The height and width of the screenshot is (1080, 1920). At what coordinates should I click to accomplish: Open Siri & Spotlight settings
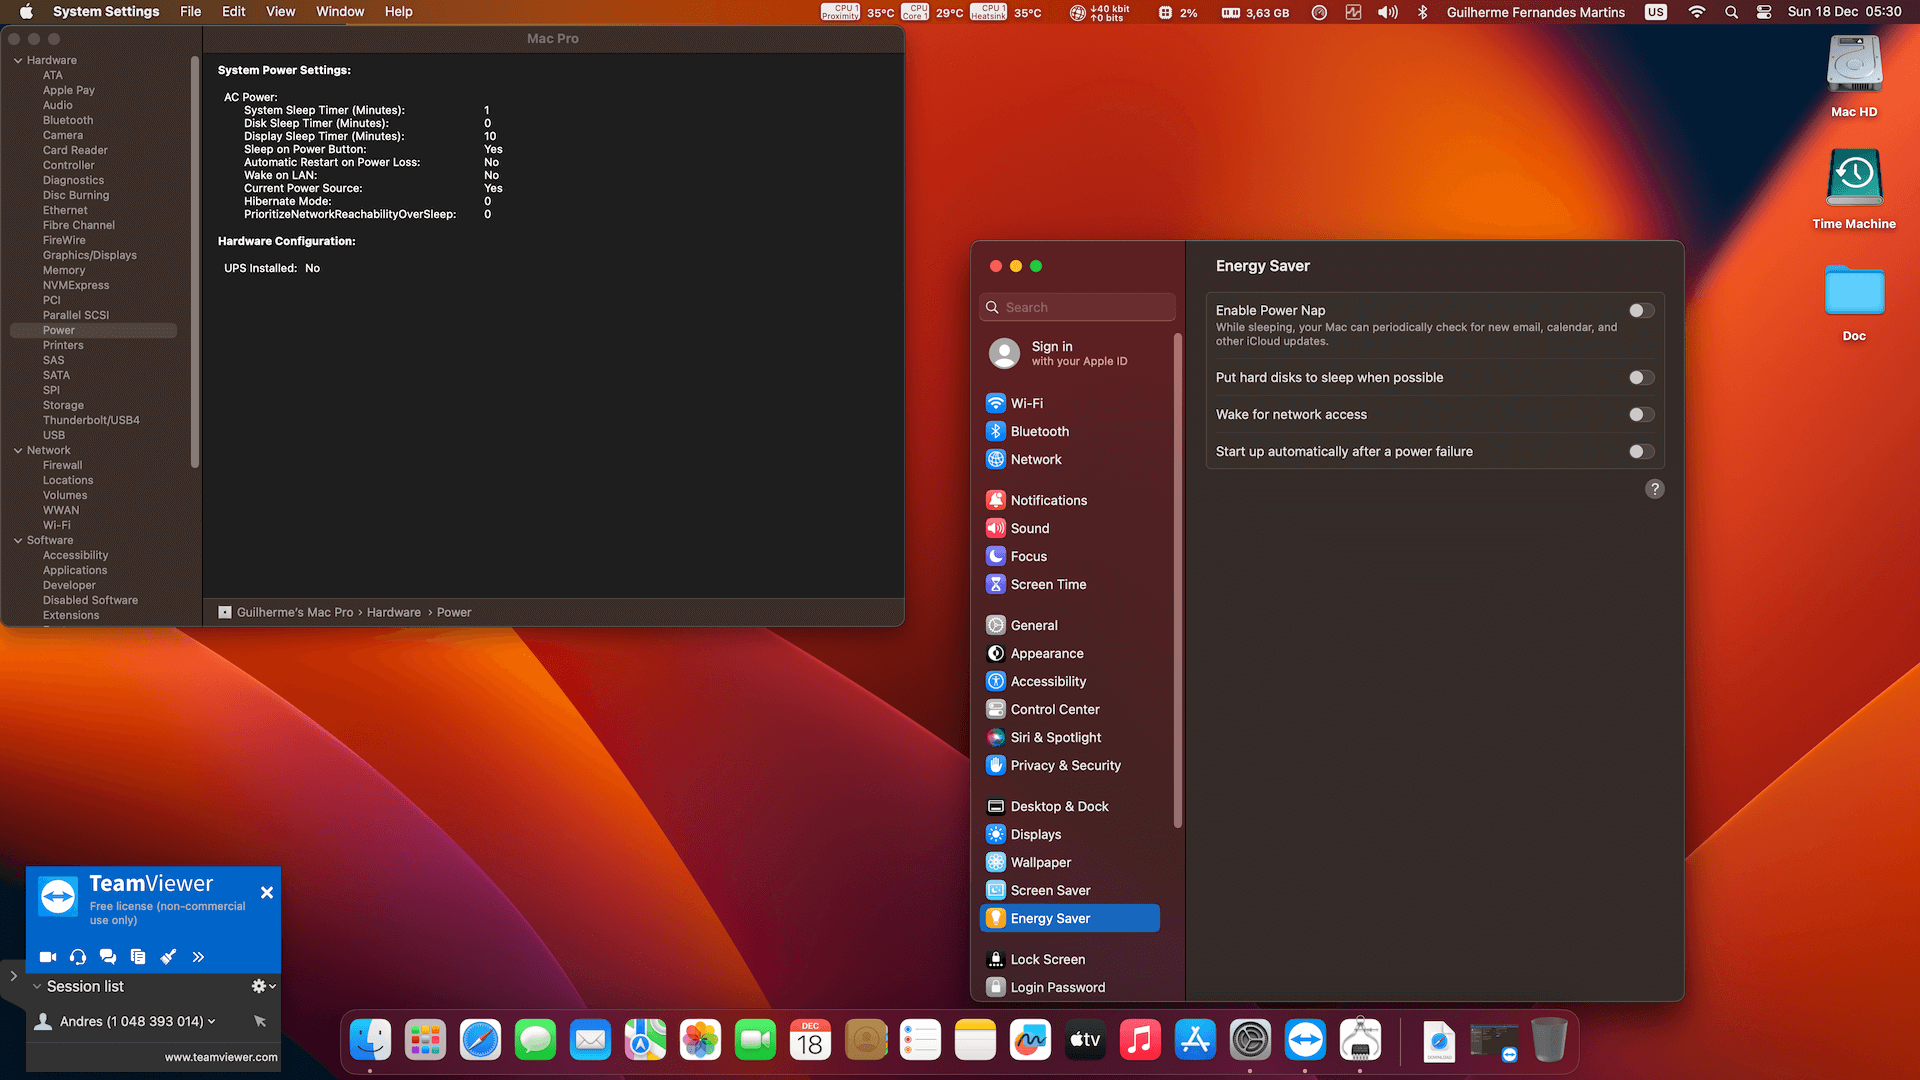click(1055, 737)
